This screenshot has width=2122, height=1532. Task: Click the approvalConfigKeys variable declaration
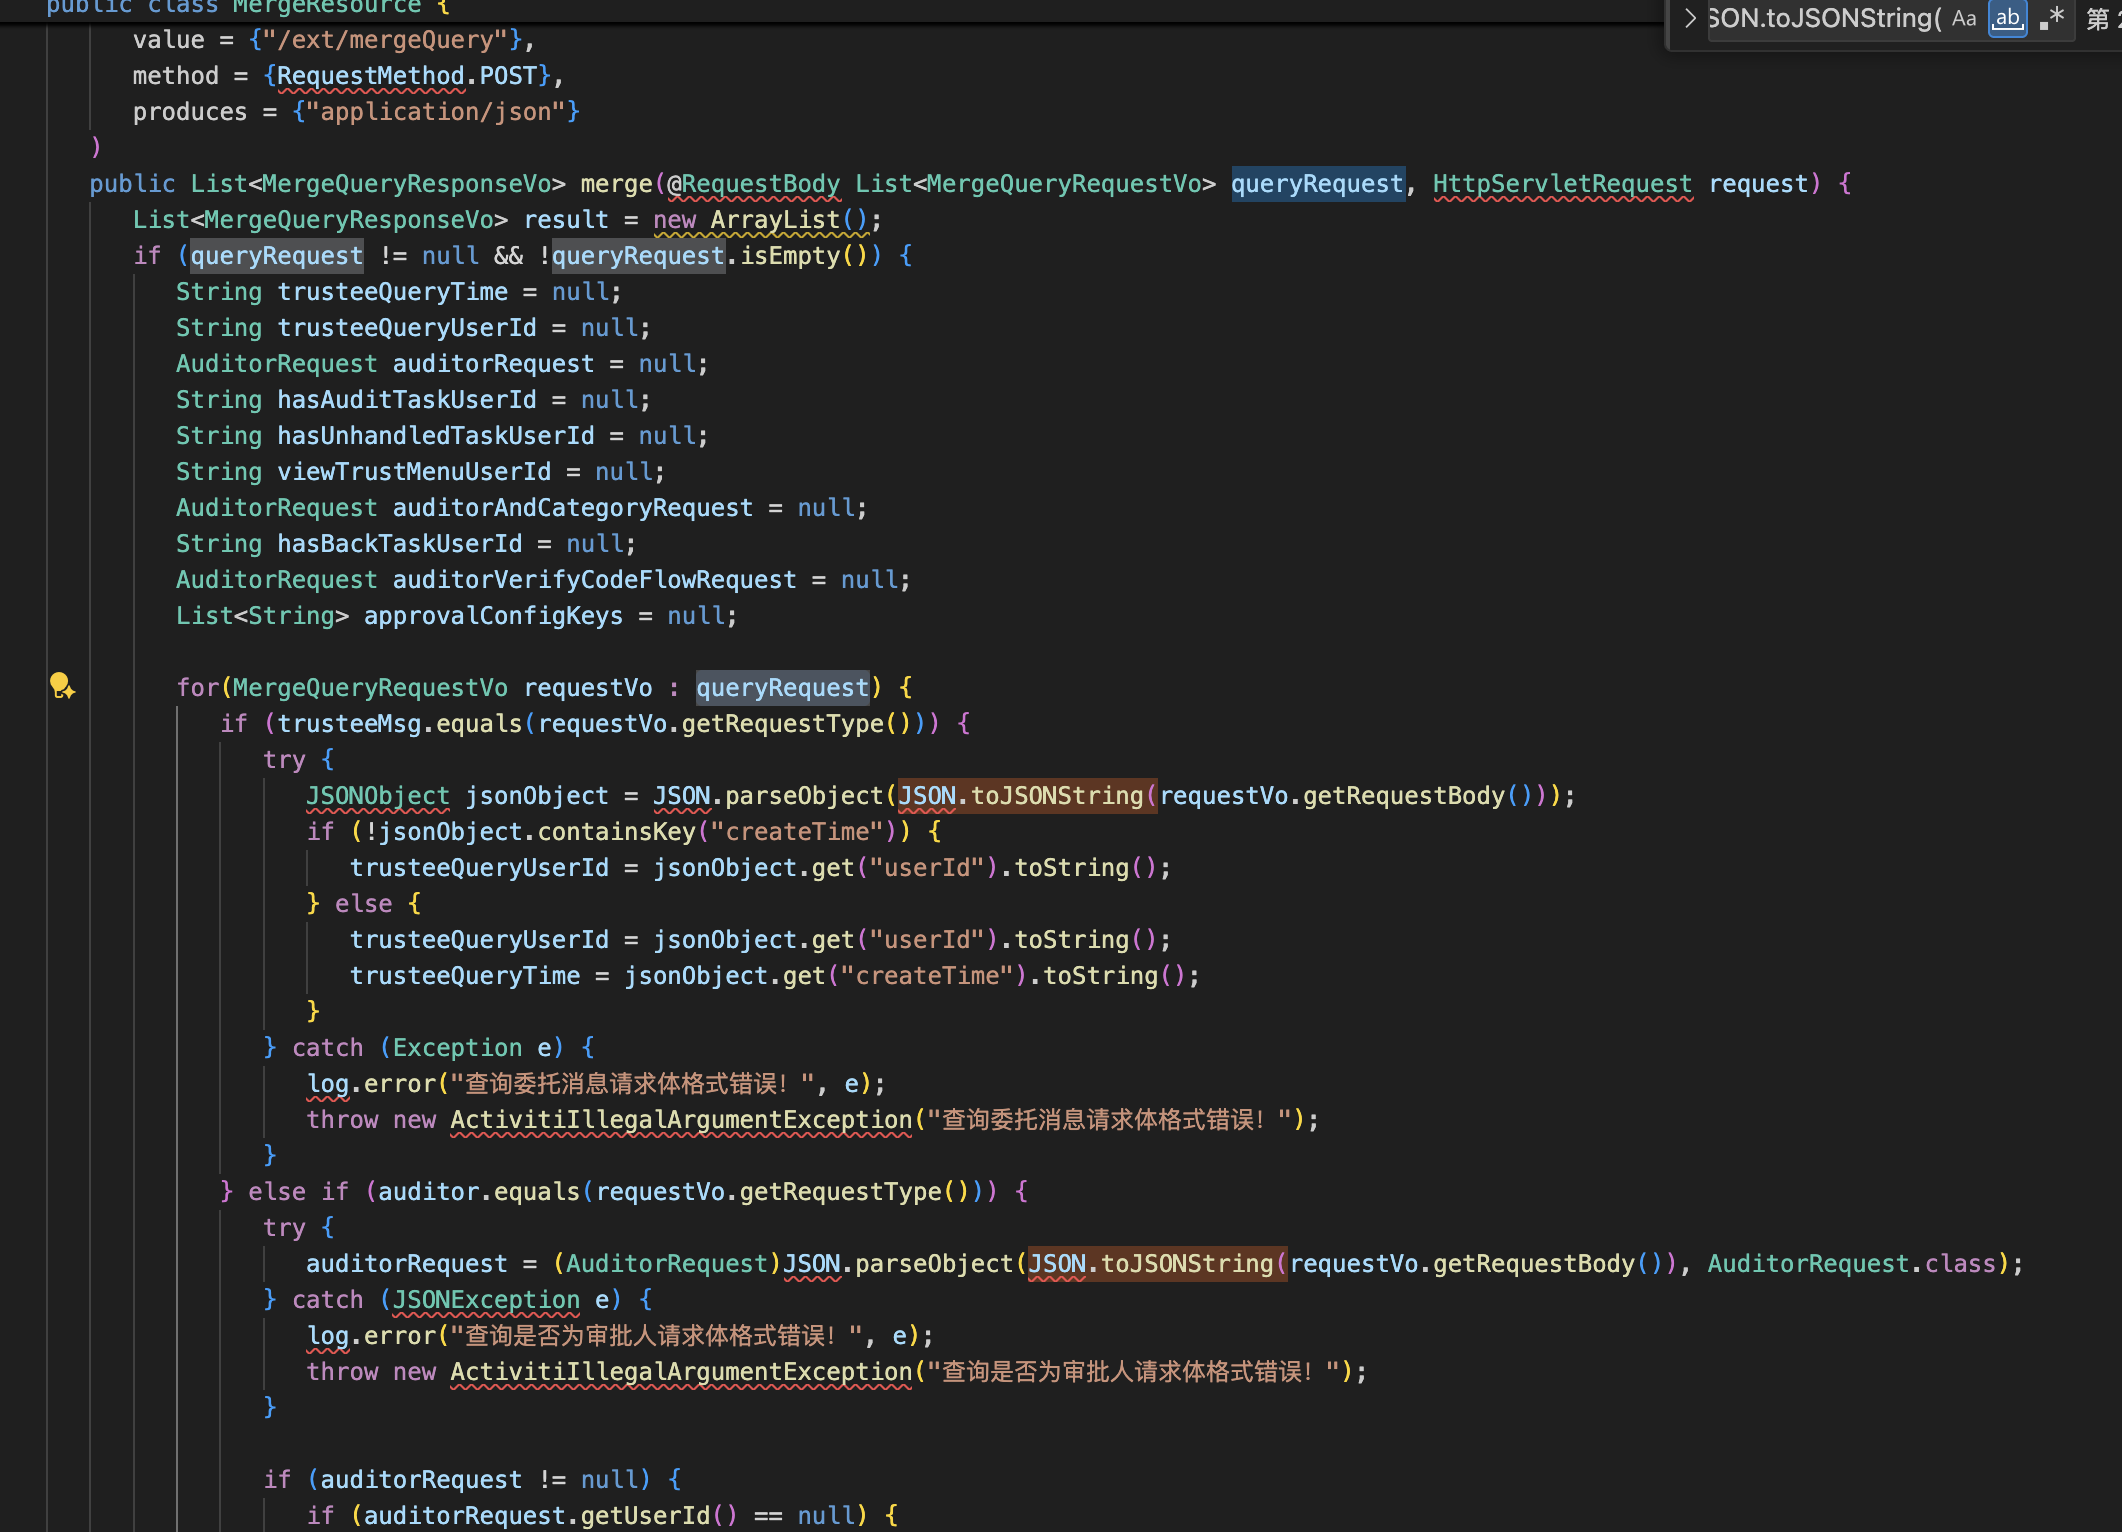point(493,616)
